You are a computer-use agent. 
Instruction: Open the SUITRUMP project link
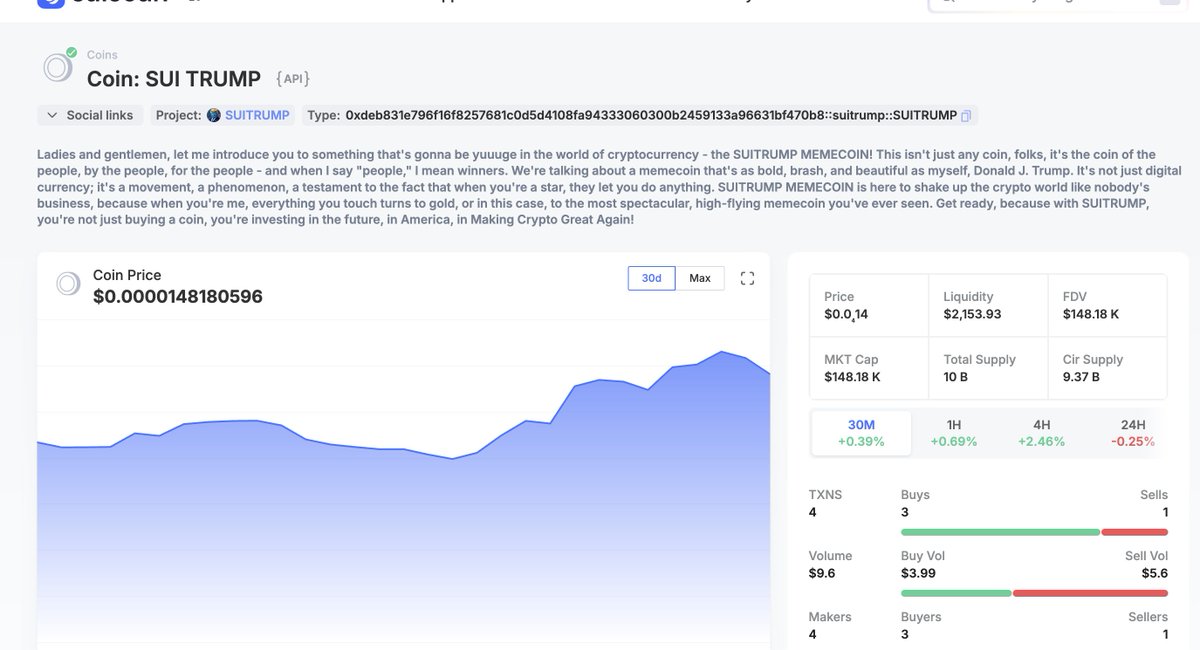point(257,115)
